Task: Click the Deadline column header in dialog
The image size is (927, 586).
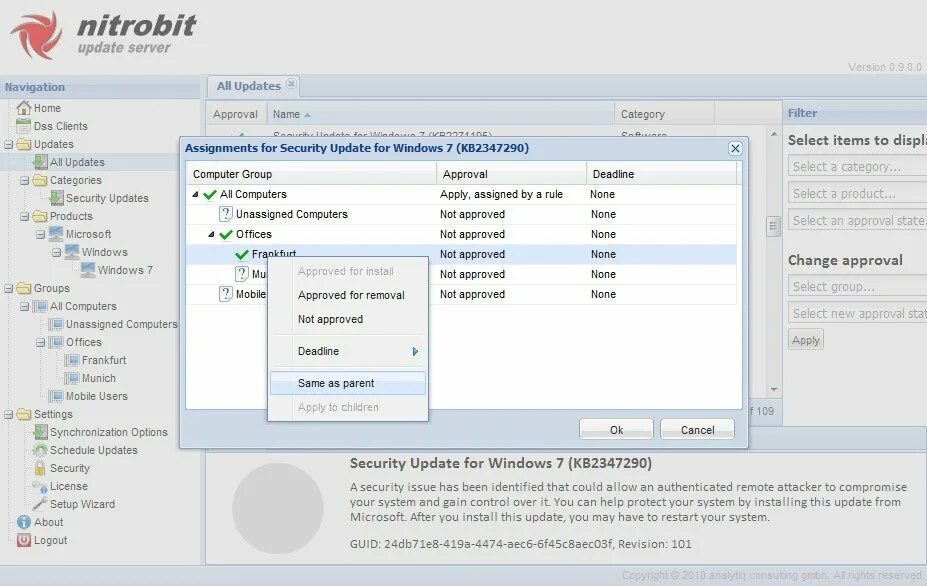Action: click(661, 174)
